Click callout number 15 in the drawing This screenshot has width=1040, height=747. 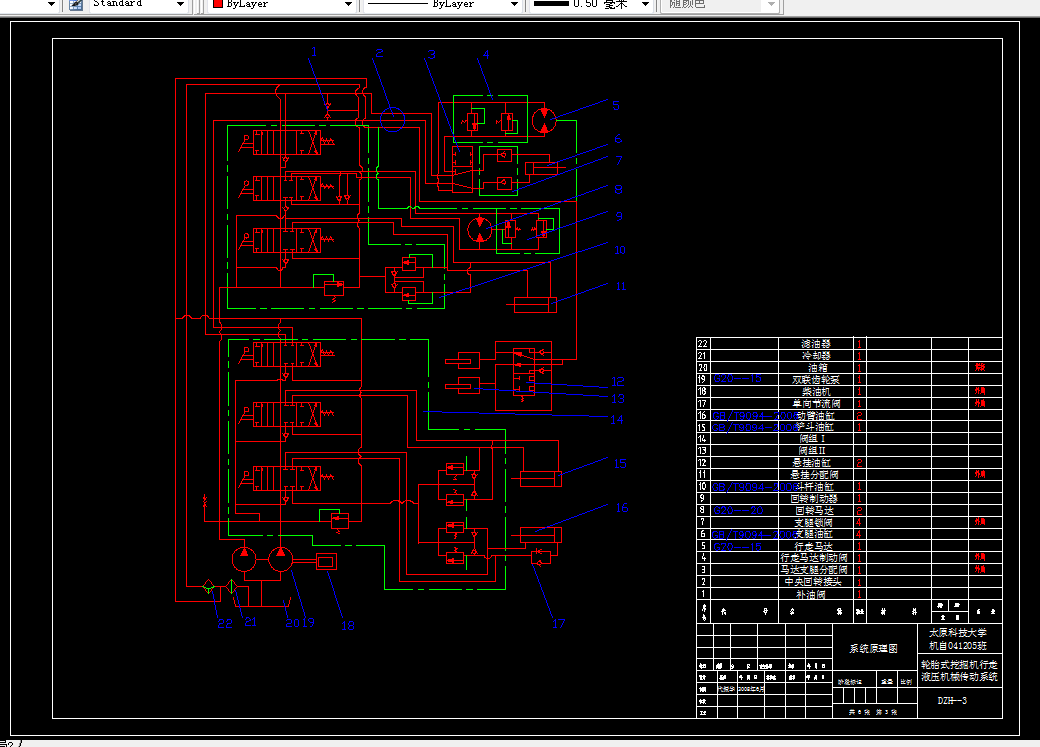619,464
